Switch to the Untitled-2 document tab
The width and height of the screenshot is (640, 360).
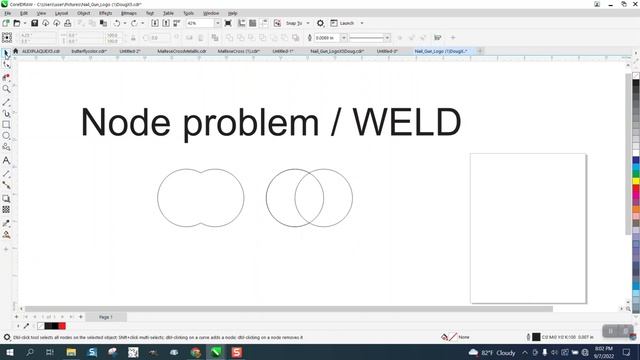pos(130,51)
